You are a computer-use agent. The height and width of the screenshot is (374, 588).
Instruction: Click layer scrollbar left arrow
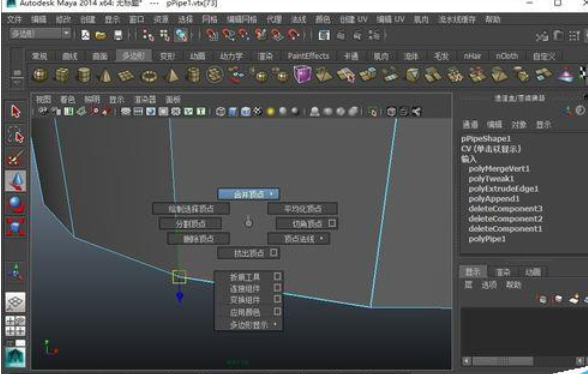coord(466,361)
